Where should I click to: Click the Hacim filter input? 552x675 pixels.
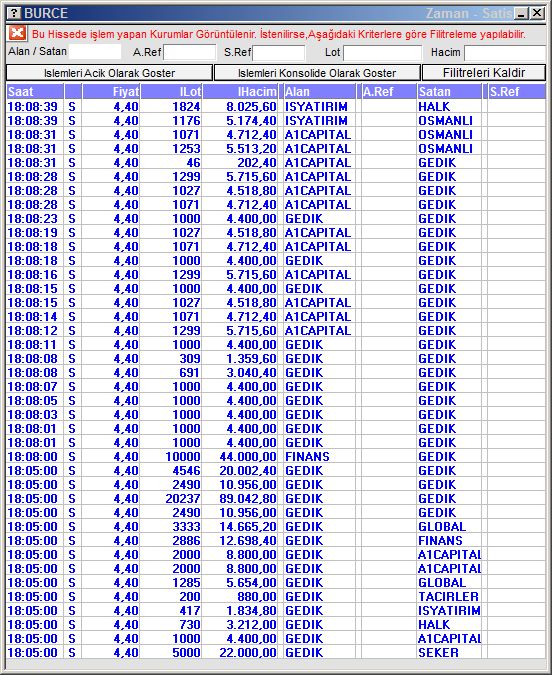tap(505, 53)
